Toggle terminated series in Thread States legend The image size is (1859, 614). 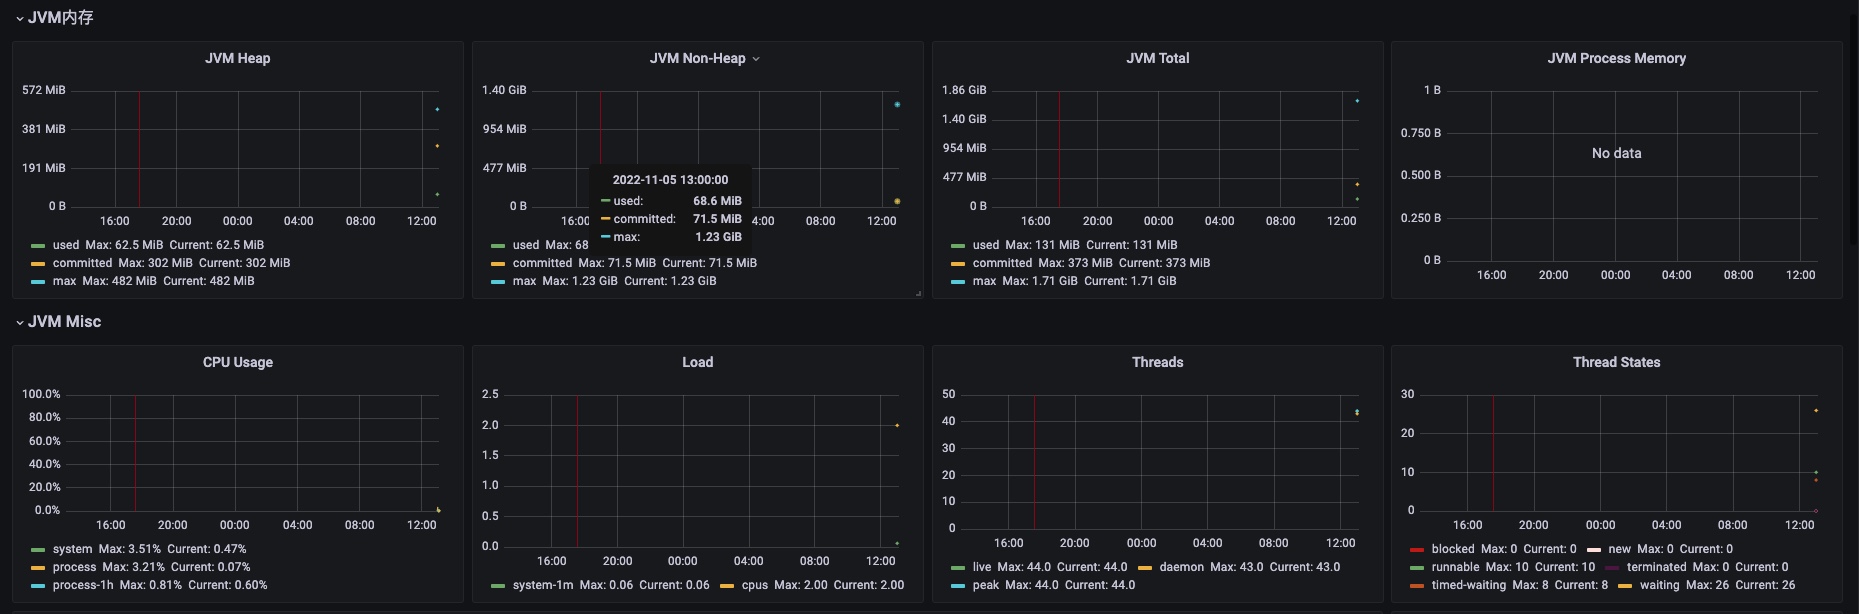(x=1656, y=567)
